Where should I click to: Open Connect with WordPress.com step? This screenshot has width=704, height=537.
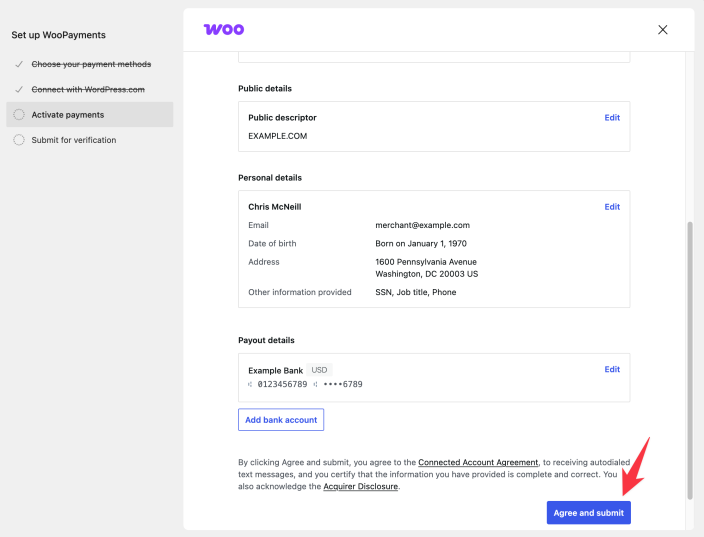click(x=88, y=89)
